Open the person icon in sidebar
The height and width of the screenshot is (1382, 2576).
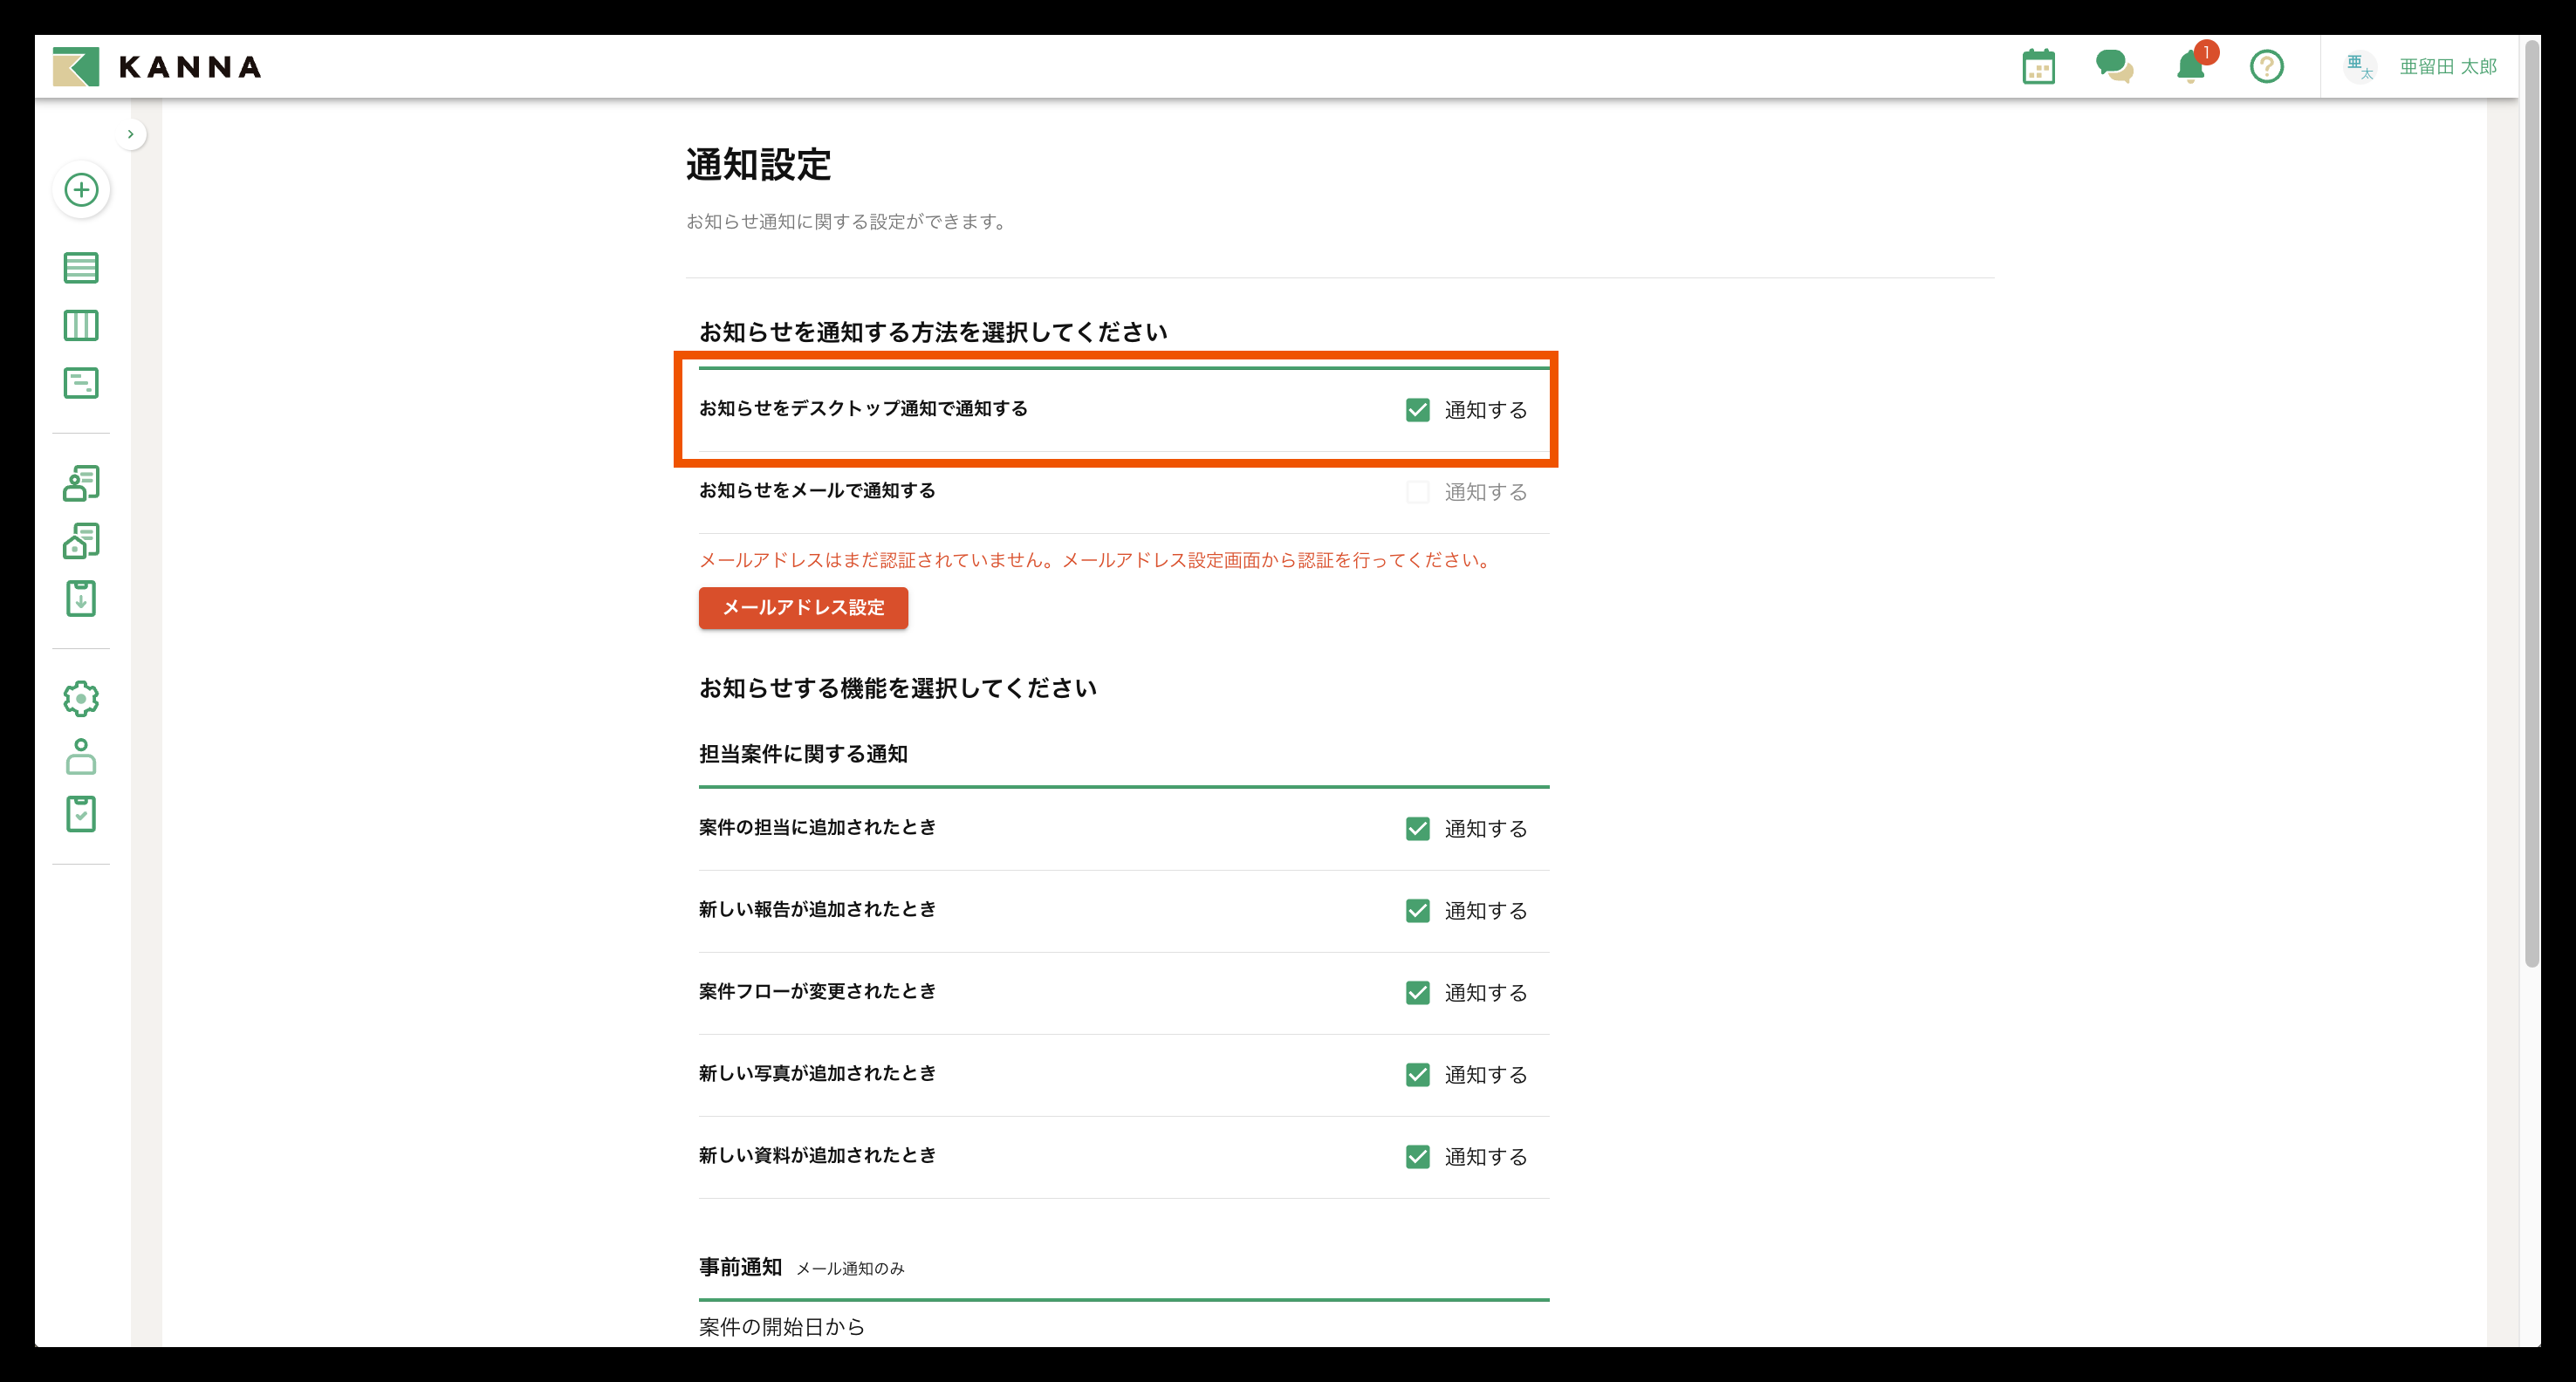[81, 757]
